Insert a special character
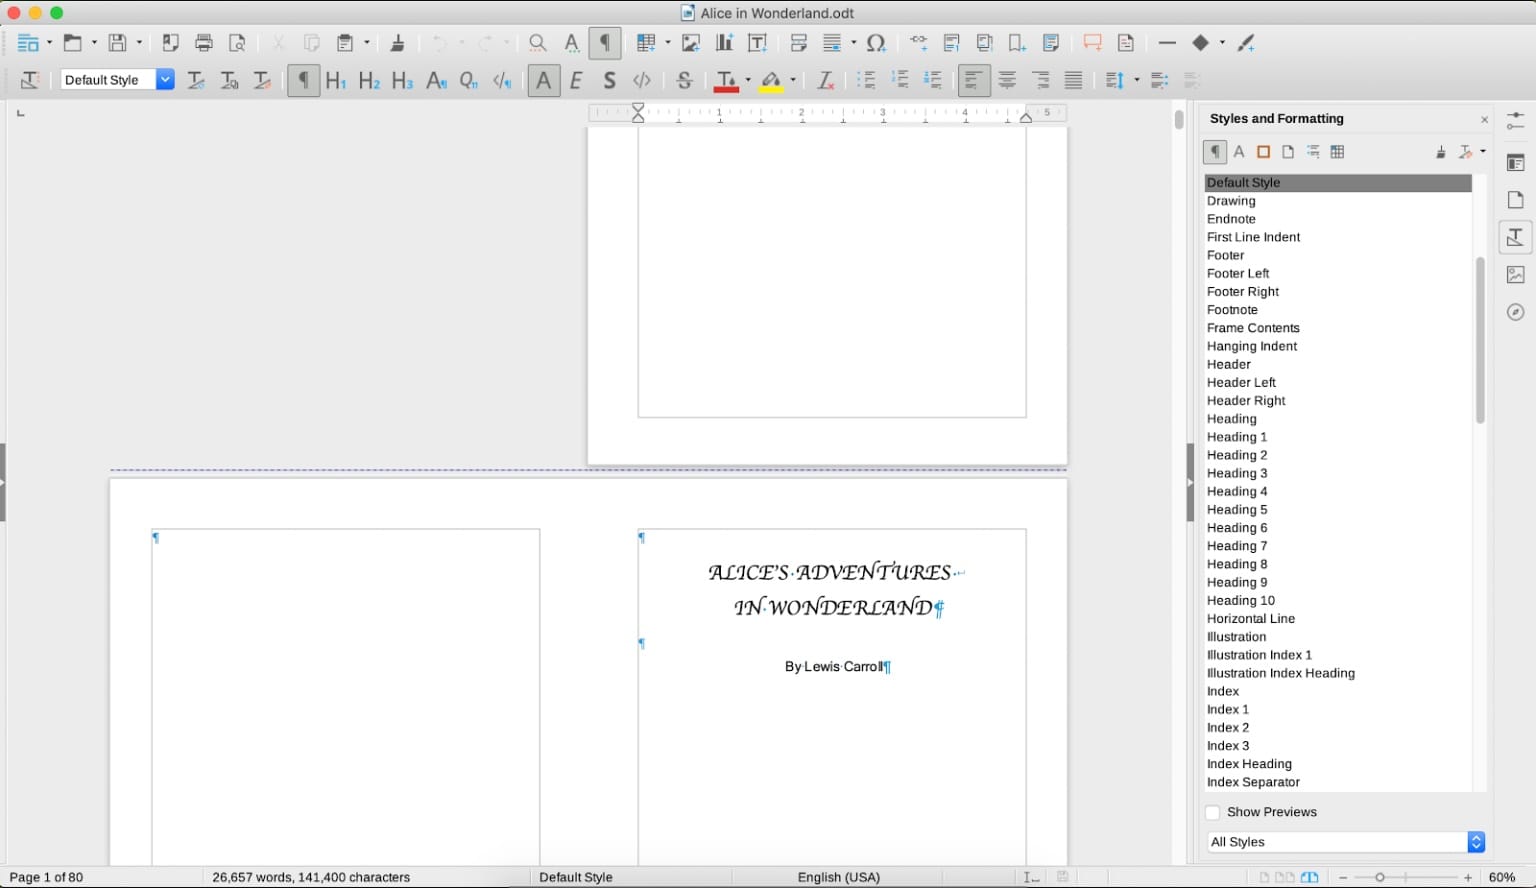 [x=877, y=43]
